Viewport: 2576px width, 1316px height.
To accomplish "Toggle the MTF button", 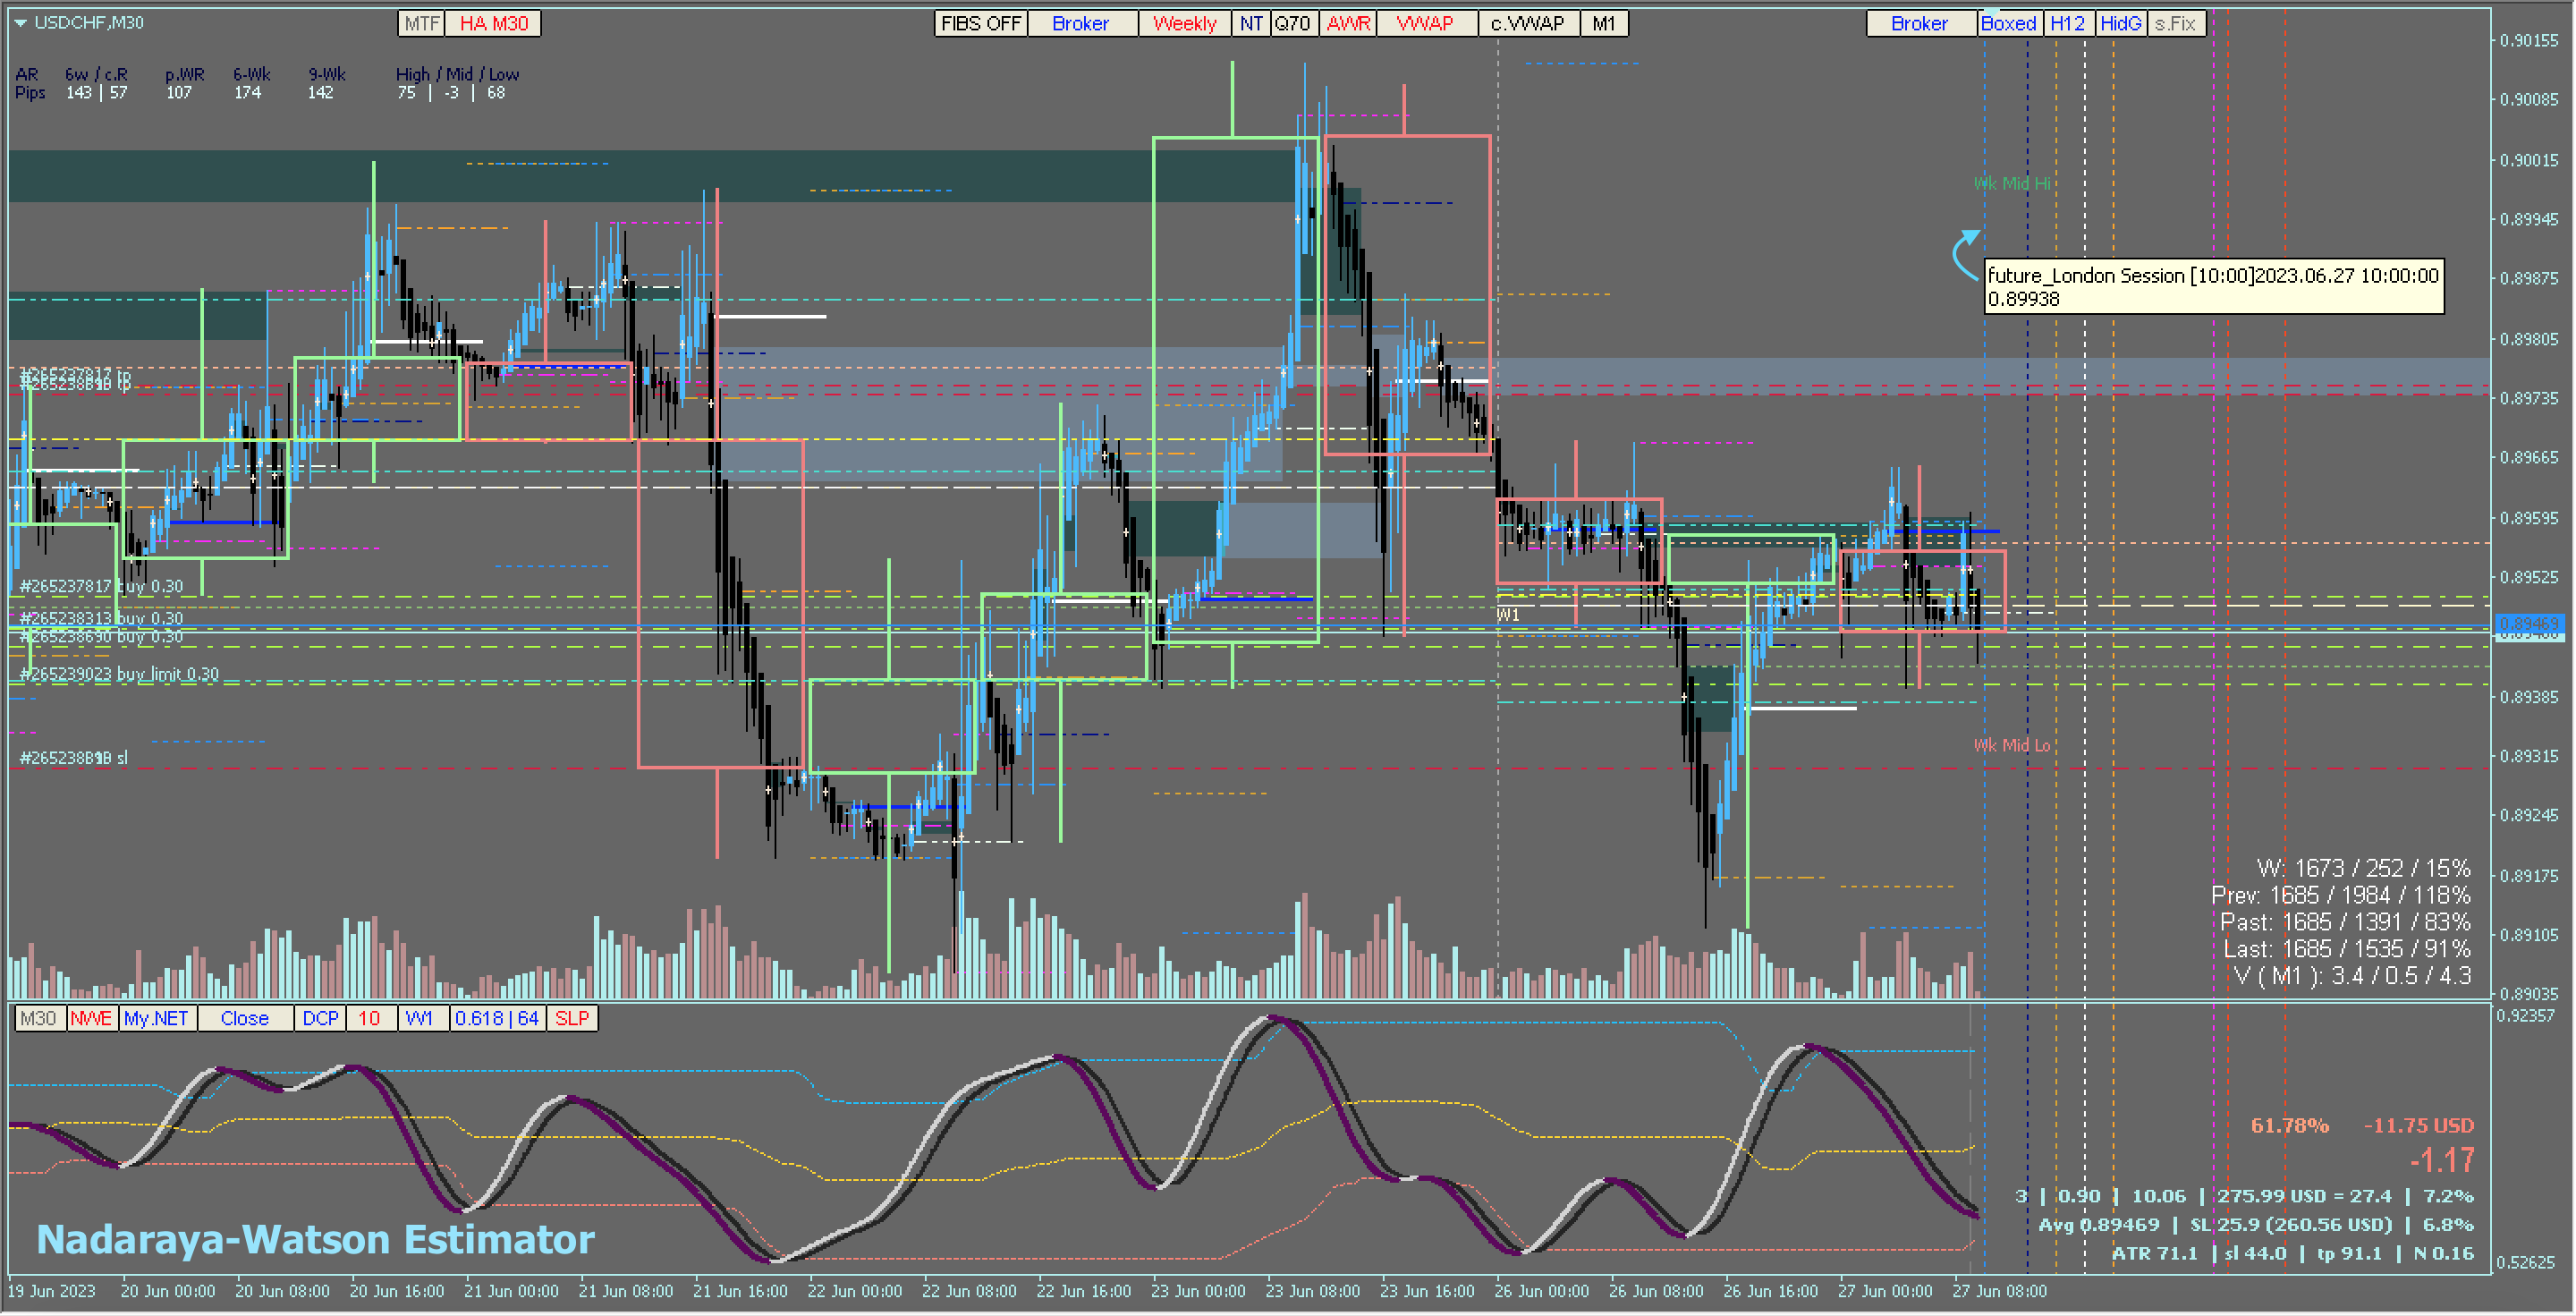I will 422,23.
